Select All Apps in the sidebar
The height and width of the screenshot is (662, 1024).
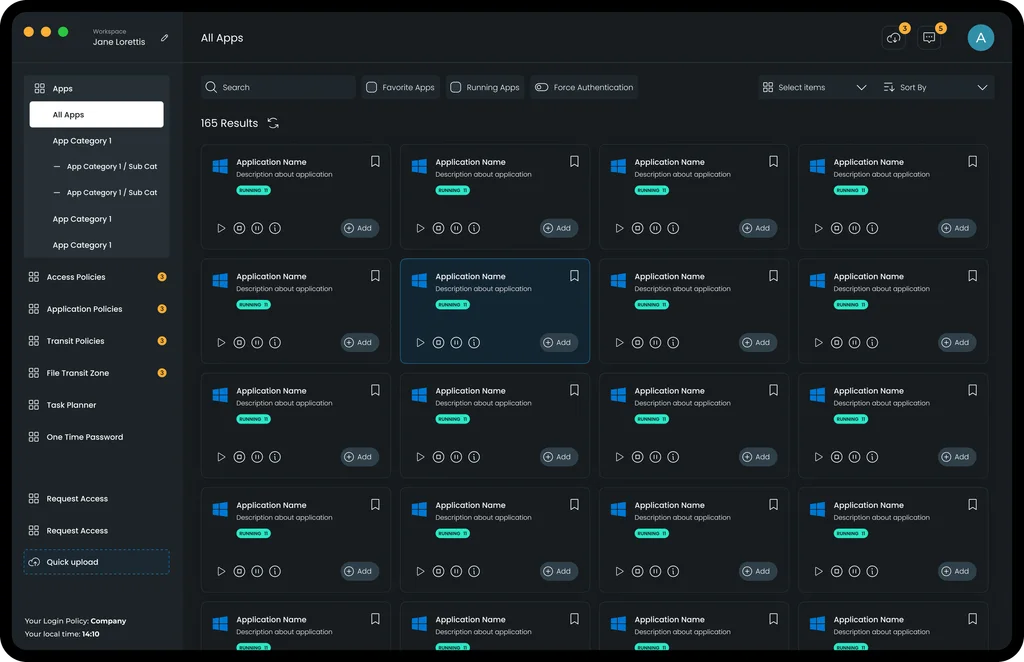(x=97, y=114)
